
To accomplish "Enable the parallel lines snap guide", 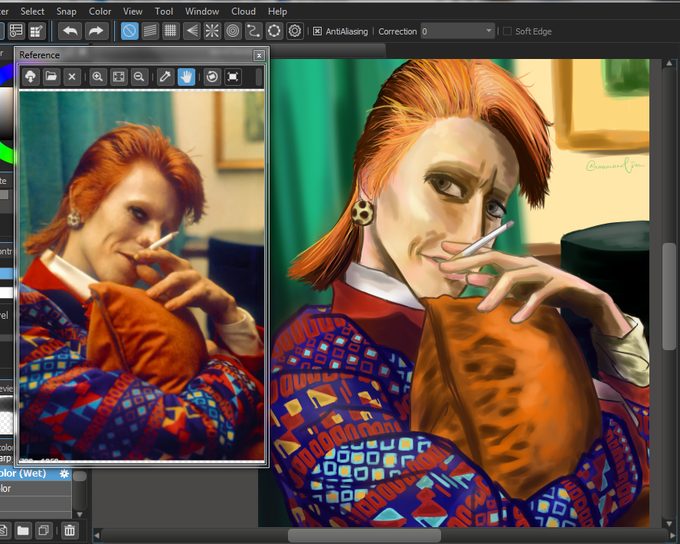I will point(150,31).
